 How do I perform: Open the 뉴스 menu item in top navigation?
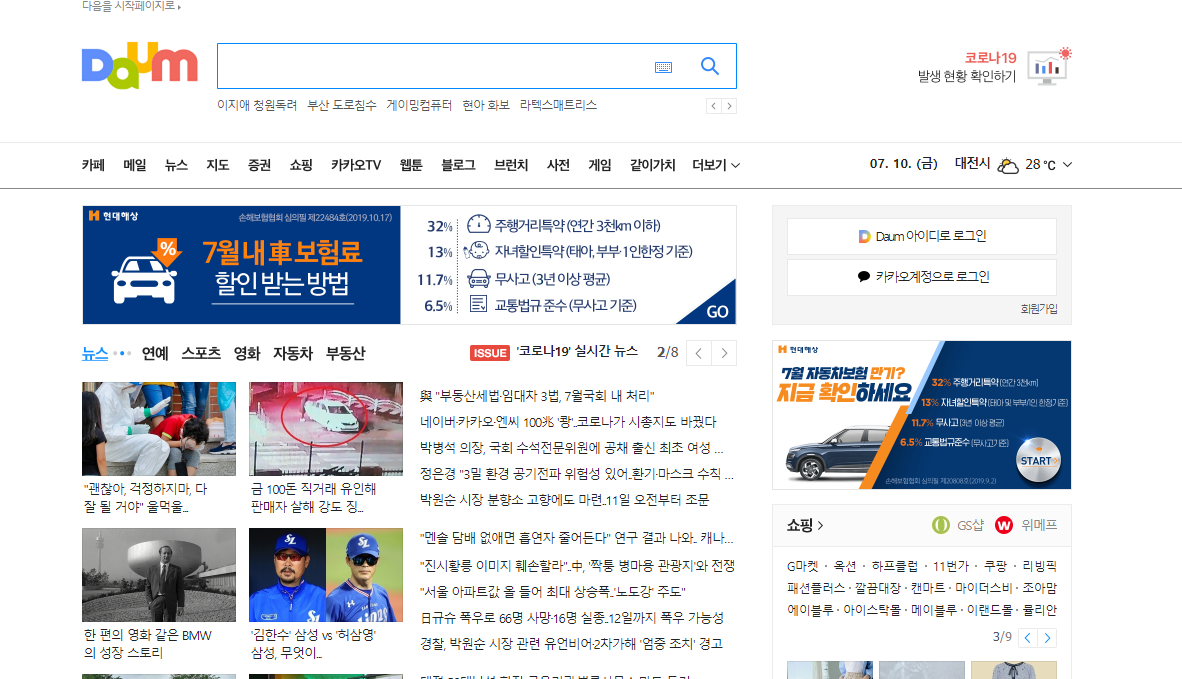click(176, 165)
